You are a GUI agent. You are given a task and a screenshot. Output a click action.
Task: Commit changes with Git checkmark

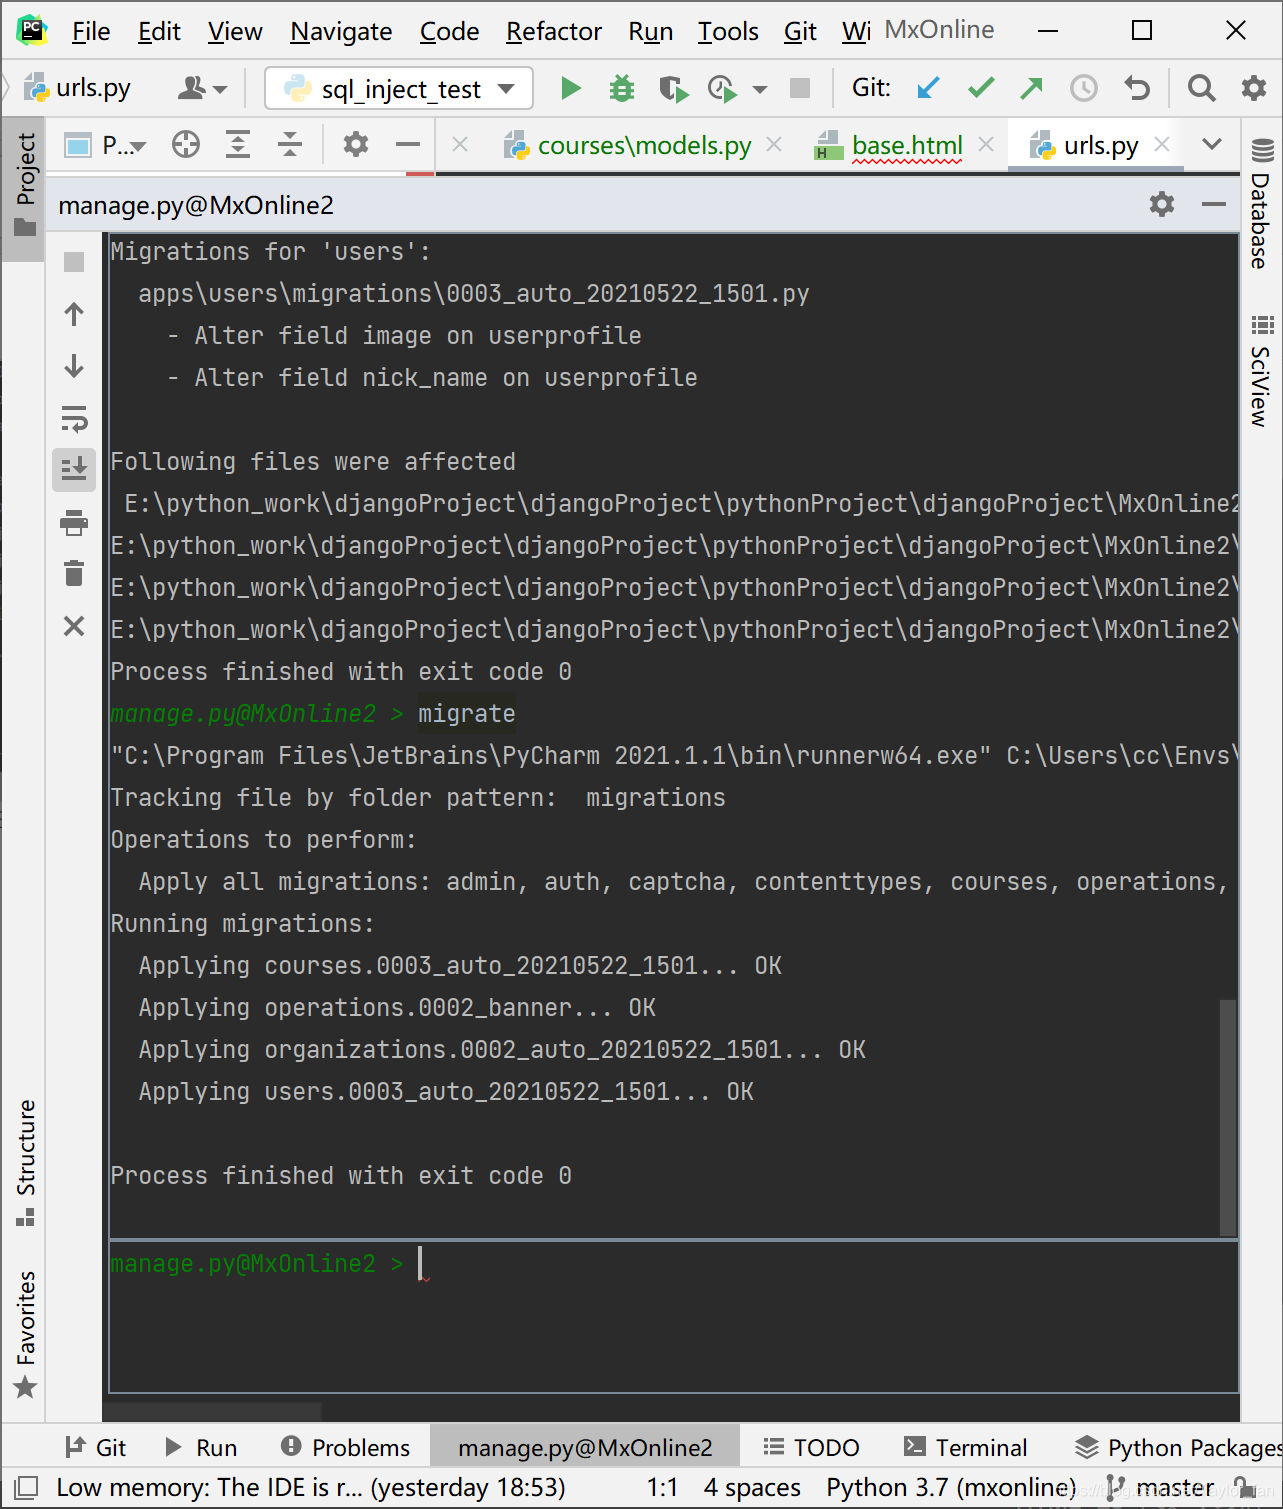pyautogui.click(x=981, y=88)
